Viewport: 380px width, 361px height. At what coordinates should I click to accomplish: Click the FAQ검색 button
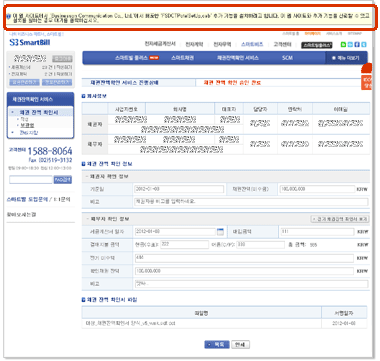63,180
